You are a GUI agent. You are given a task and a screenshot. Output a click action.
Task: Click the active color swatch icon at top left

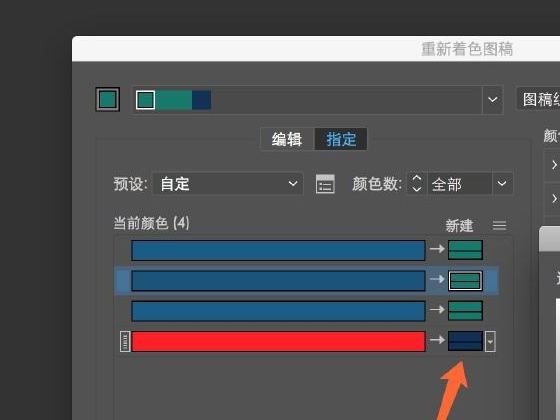point(108,99)
